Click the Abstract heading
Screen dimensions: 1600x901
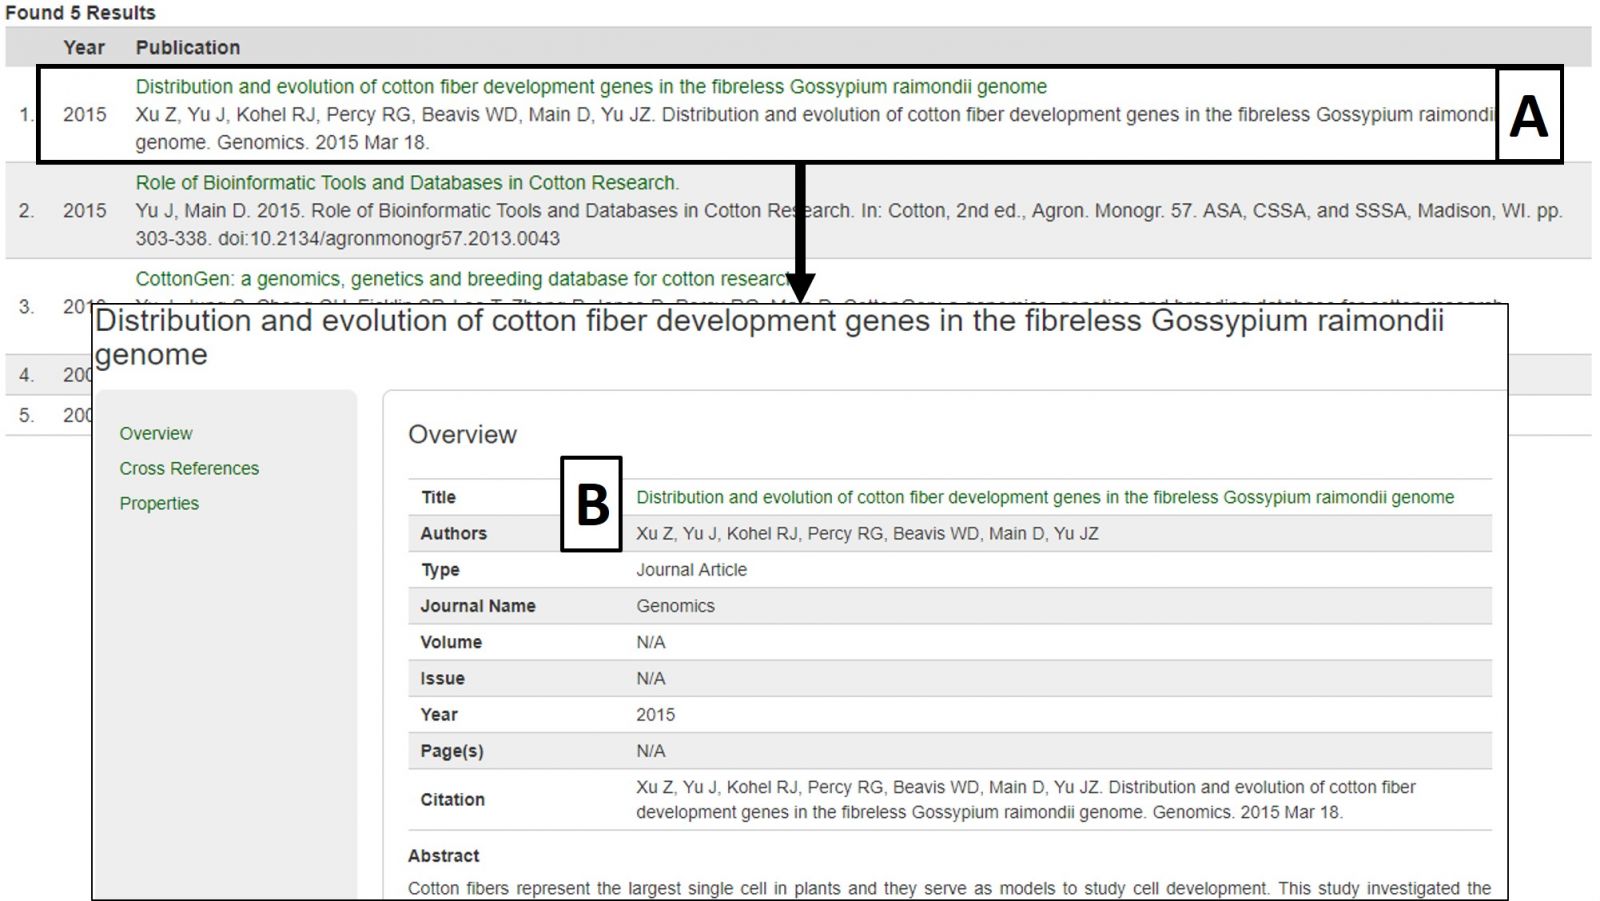click(443, 856)
